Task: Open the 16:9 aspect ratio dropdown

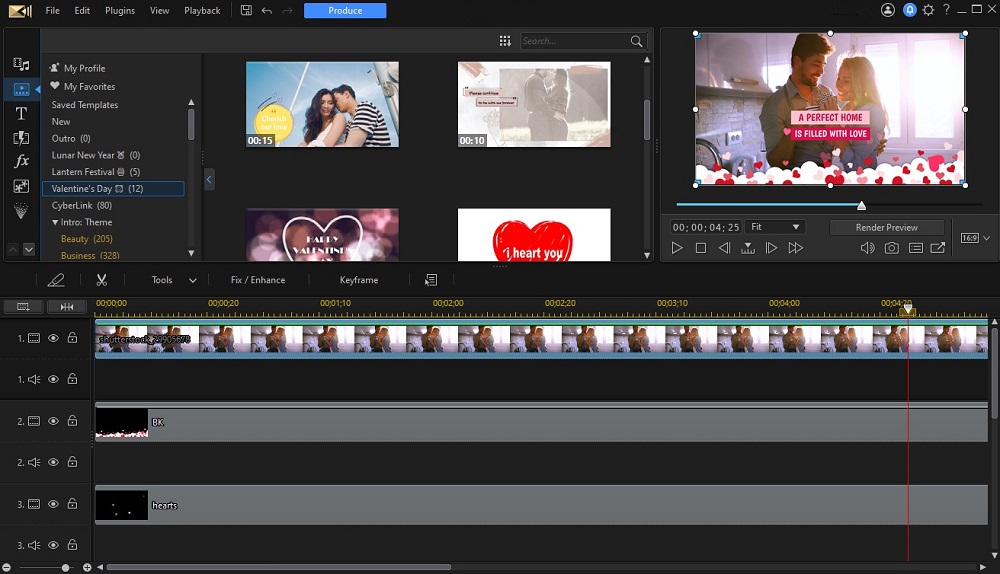Action: coord(975,238)
